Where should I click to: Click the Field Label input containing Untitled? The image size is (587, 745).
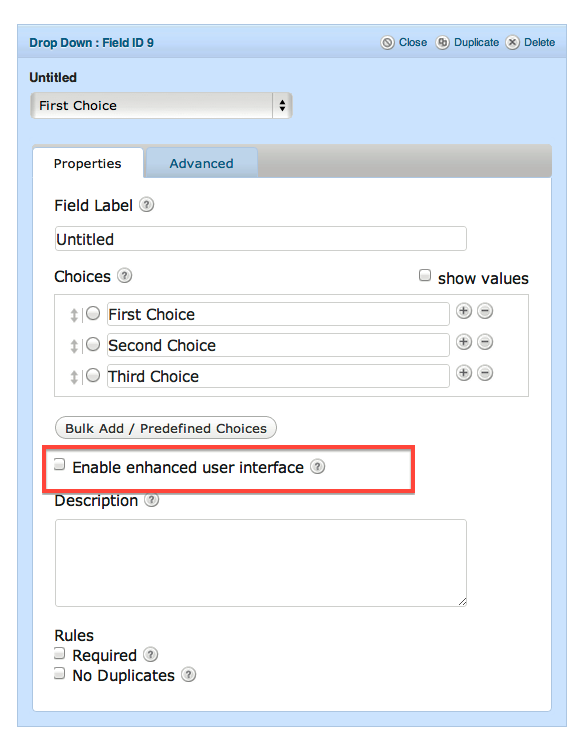(x=260, y=239)
